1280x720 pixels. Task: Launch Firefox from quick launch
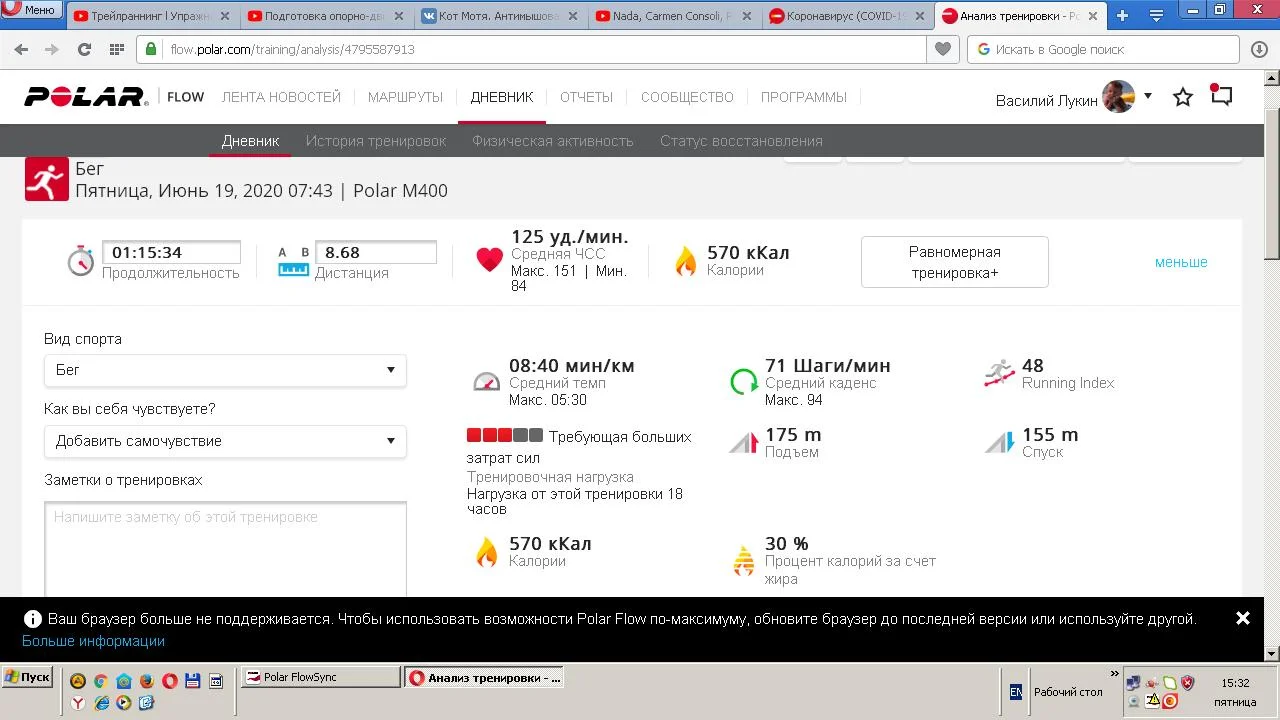(x=146, y=681)
